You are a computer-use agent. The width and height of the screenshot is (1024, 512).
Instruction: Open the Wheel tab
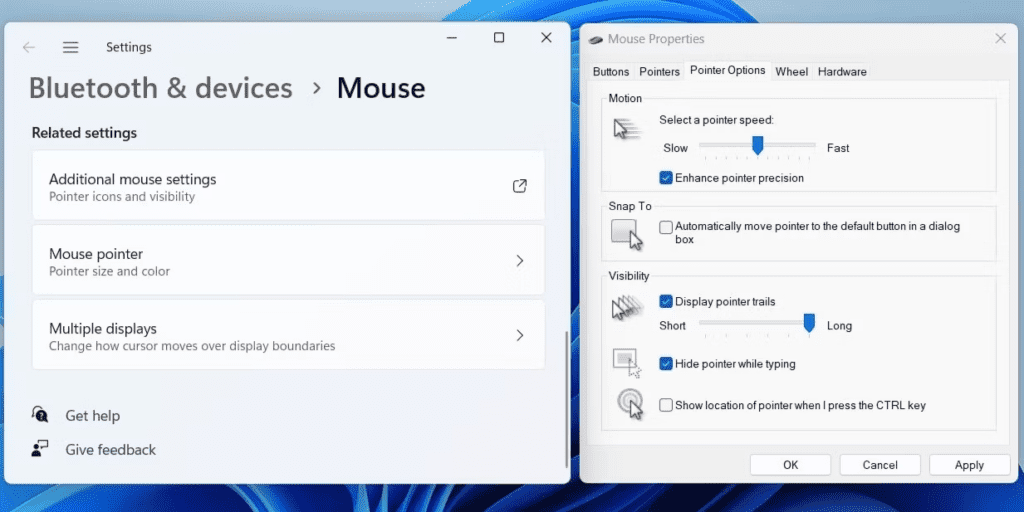point(791,72)
